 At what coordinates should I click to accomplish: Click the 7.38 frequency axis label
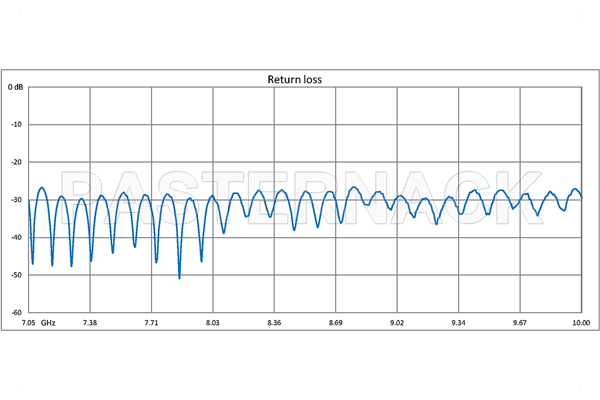(x=90, y=323)
